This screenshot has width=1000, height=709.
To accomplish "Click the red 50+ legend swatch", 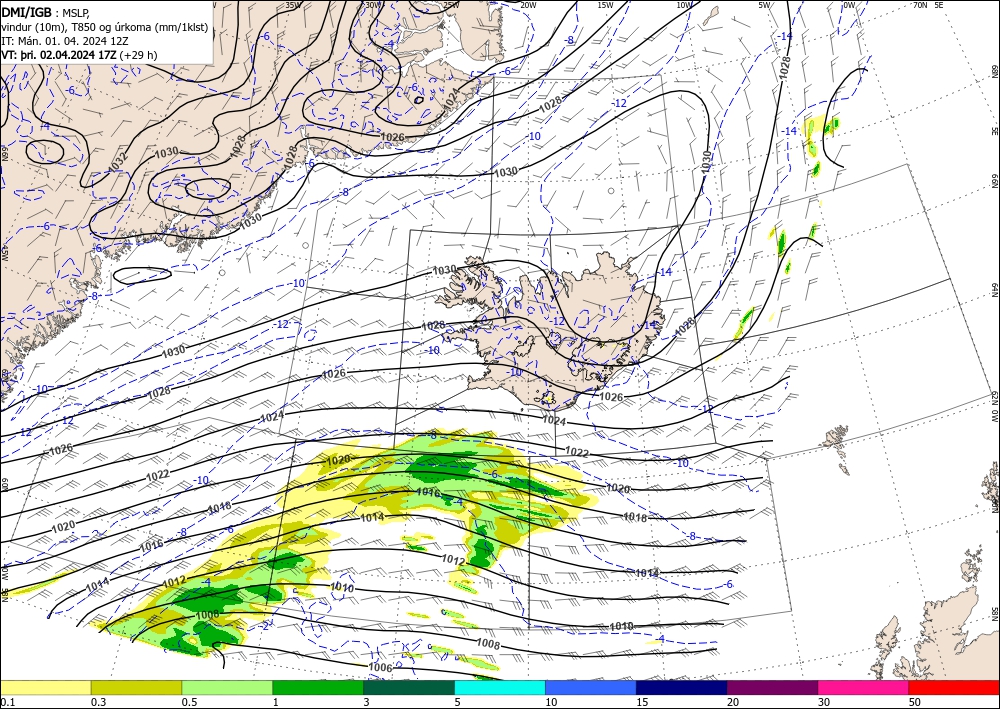I will 954,687.
